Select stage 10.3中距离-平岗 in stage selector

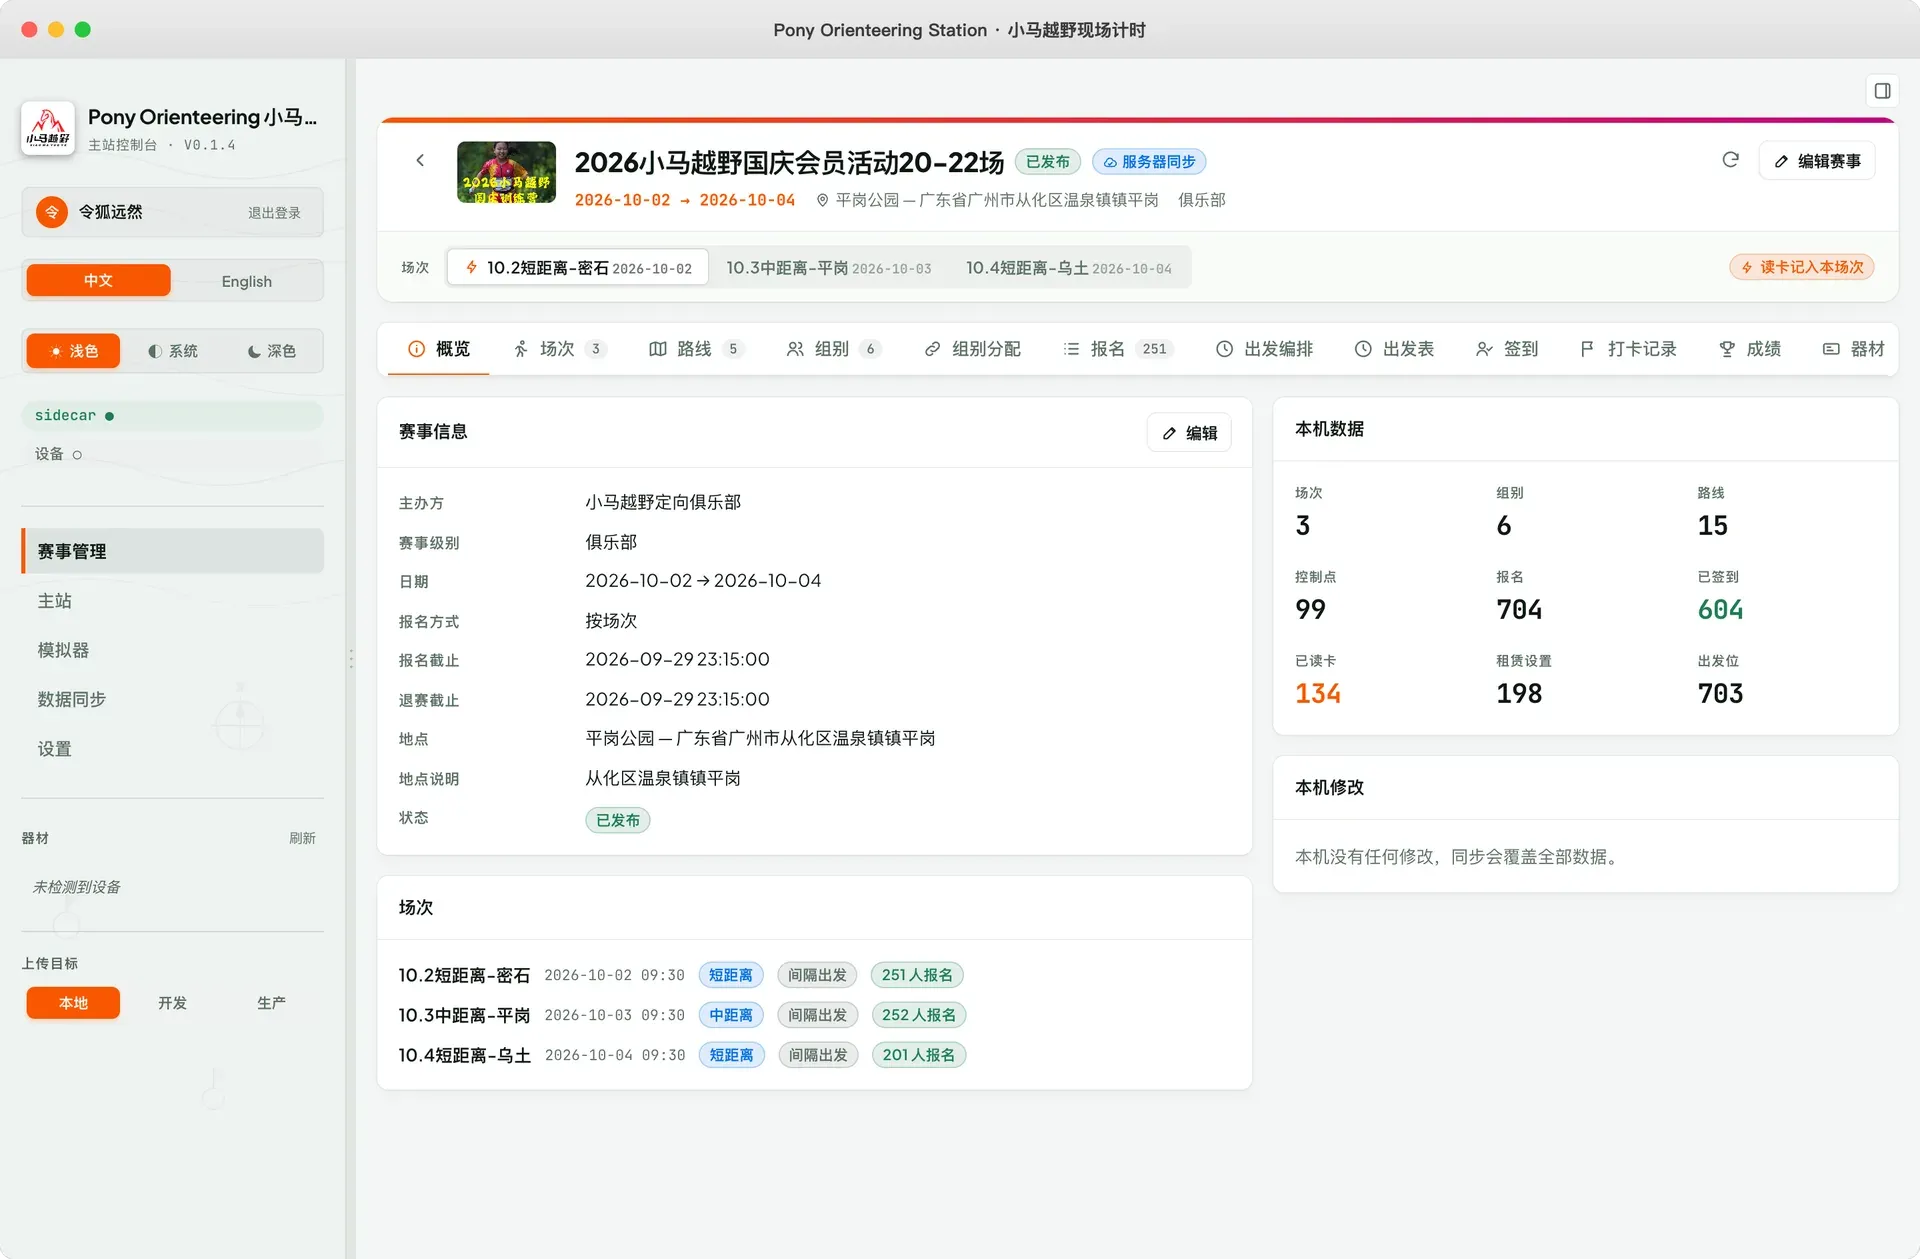click(828, 268)
